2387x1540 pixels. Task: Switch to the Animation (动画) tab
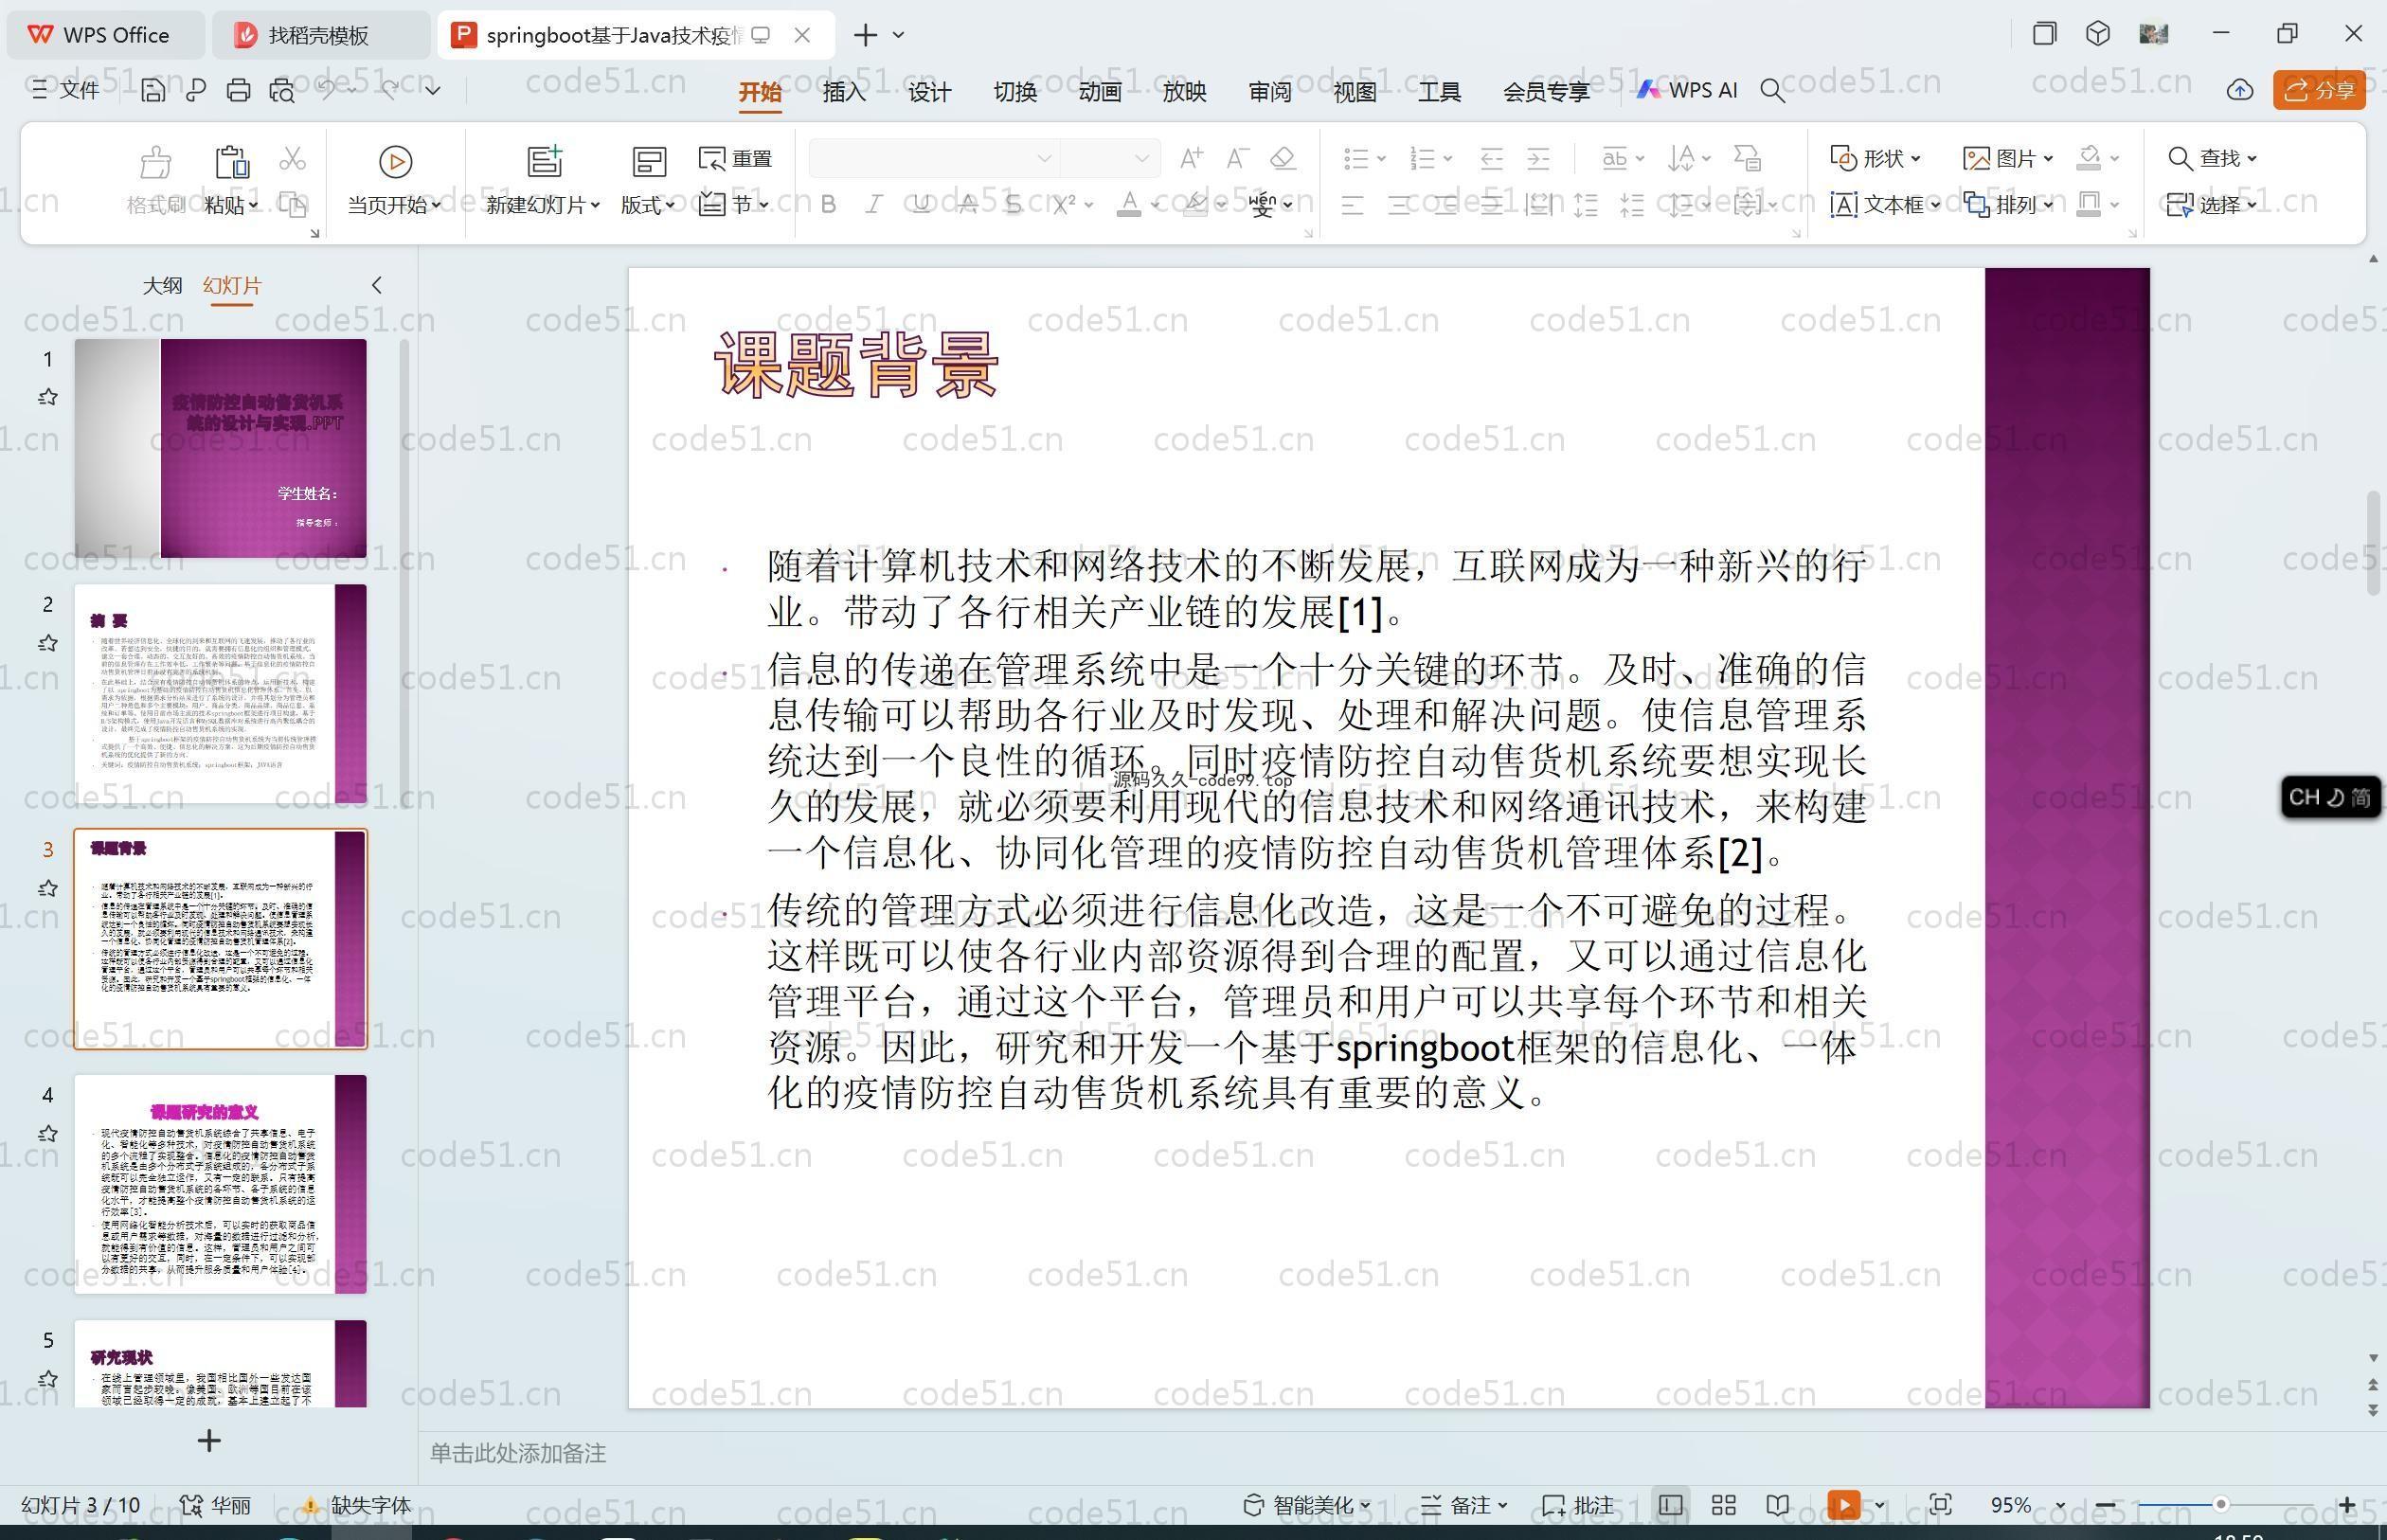point(1100,91)
